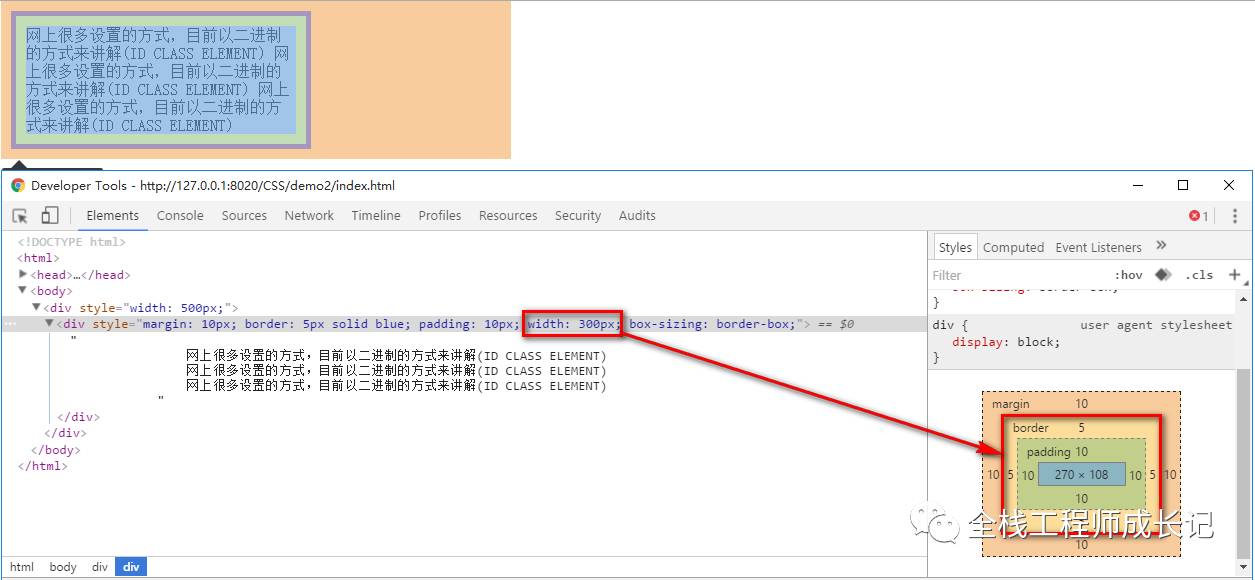This screenshot has width=1255, height=580.
Task: Click the rendered Chinese text box in page
Action: click(x=160, y=80)
